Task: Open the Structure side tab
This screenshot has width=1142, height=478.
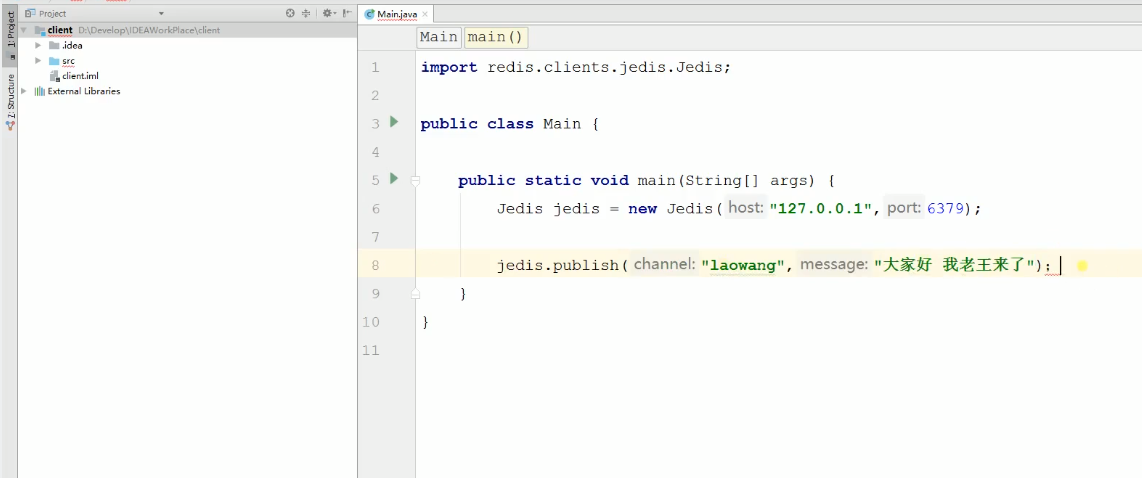Action: (10, 102)
